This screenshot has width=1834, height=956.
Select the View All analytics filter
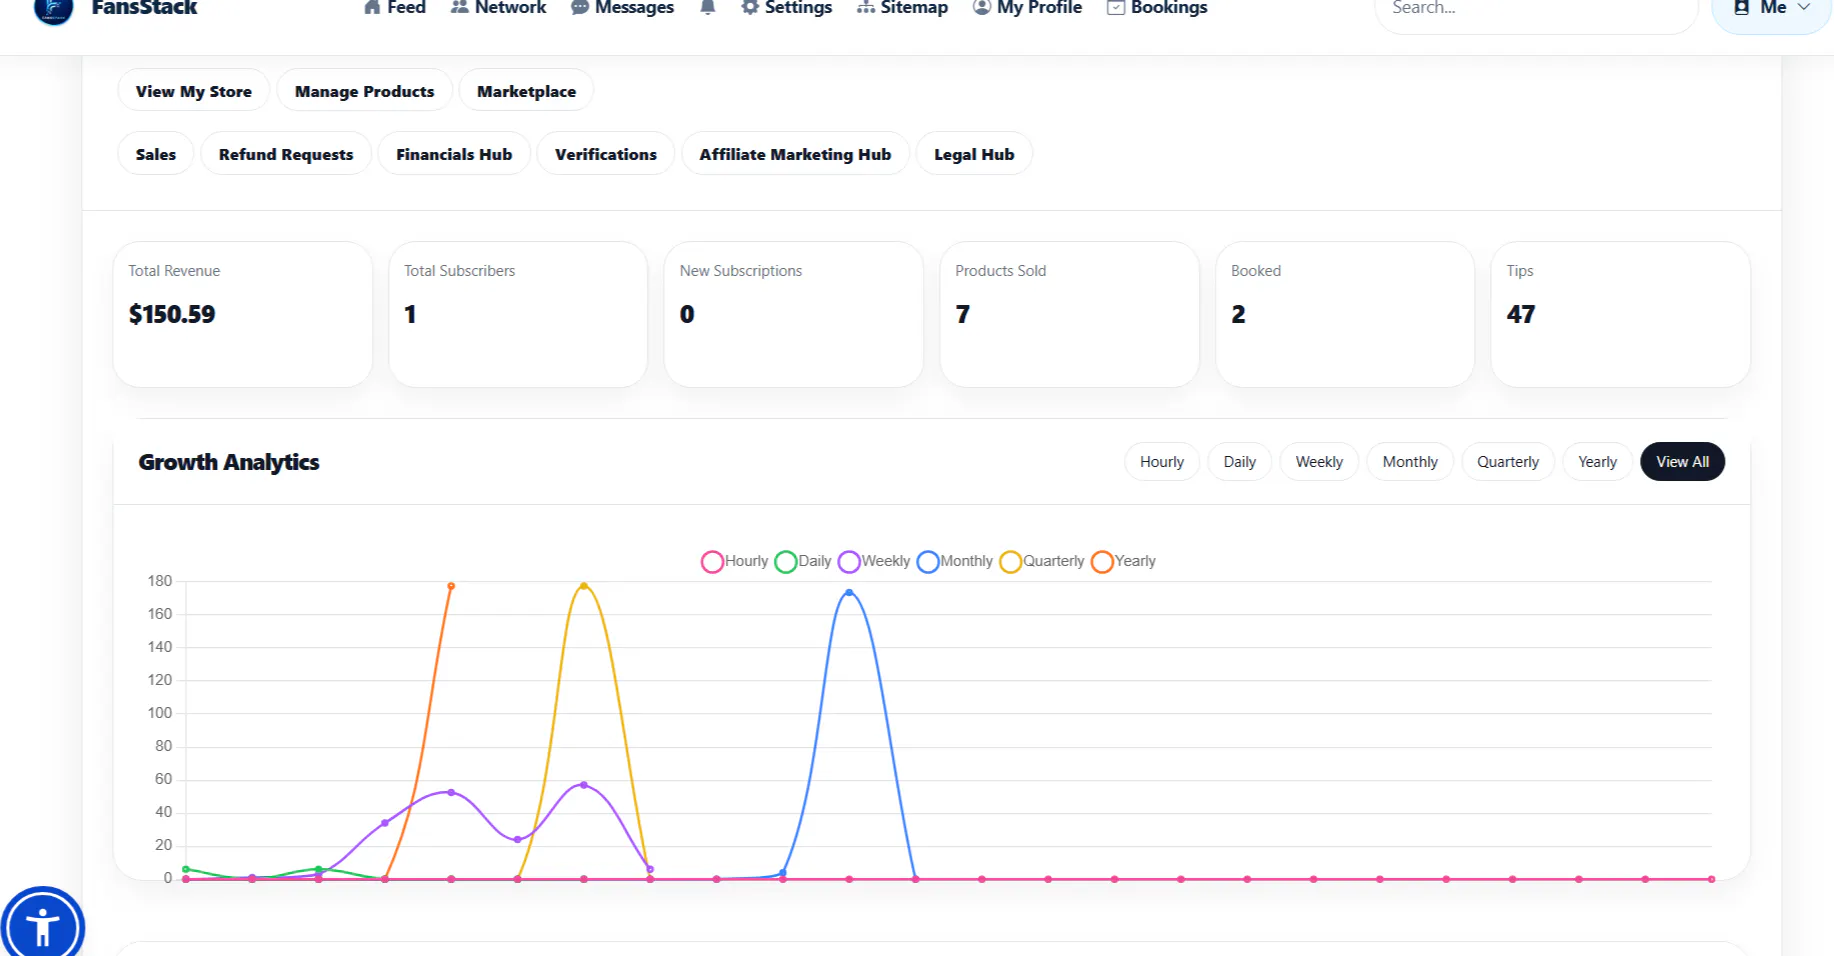pyautogui.click(x=1683, y=462)
